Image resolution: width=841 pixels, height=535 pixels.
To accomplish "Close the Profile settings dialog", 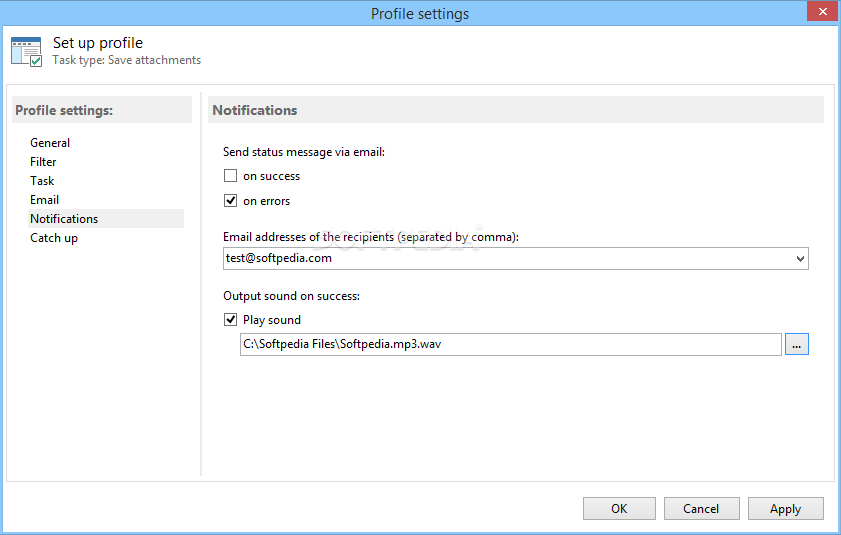I will (822, 11).
